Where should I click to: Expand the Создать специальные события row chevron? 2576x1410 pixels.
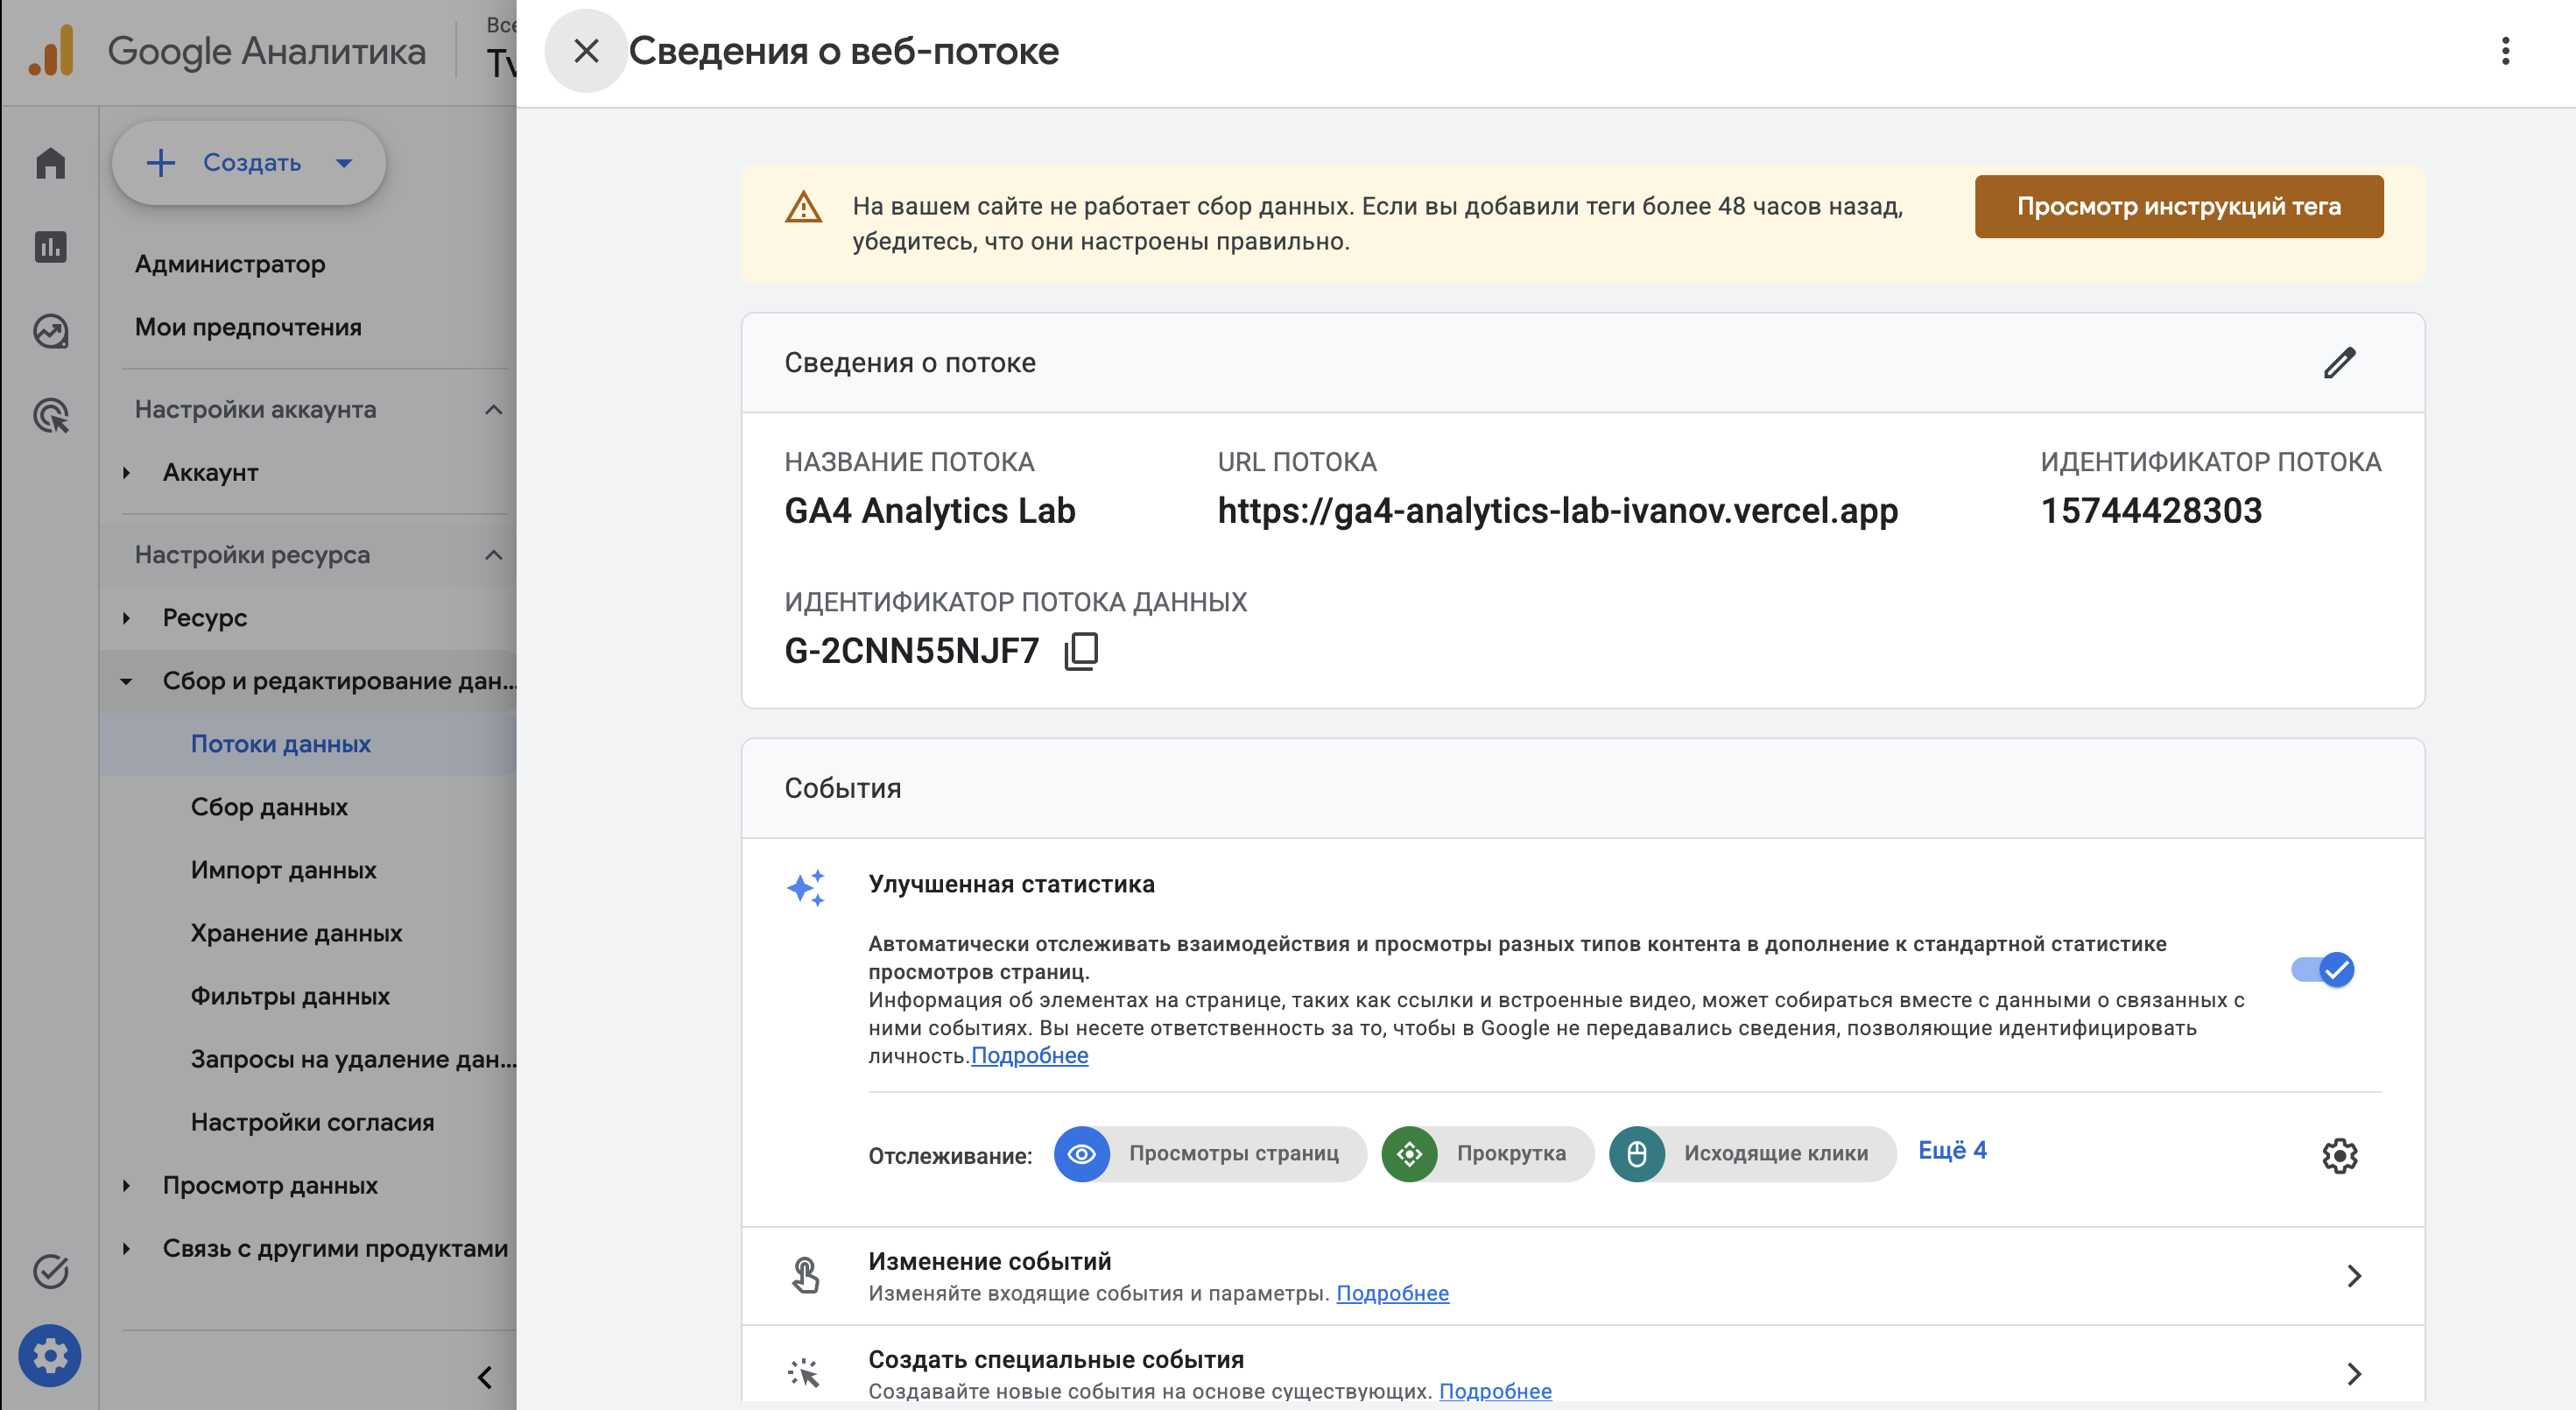[2354, 1374]
